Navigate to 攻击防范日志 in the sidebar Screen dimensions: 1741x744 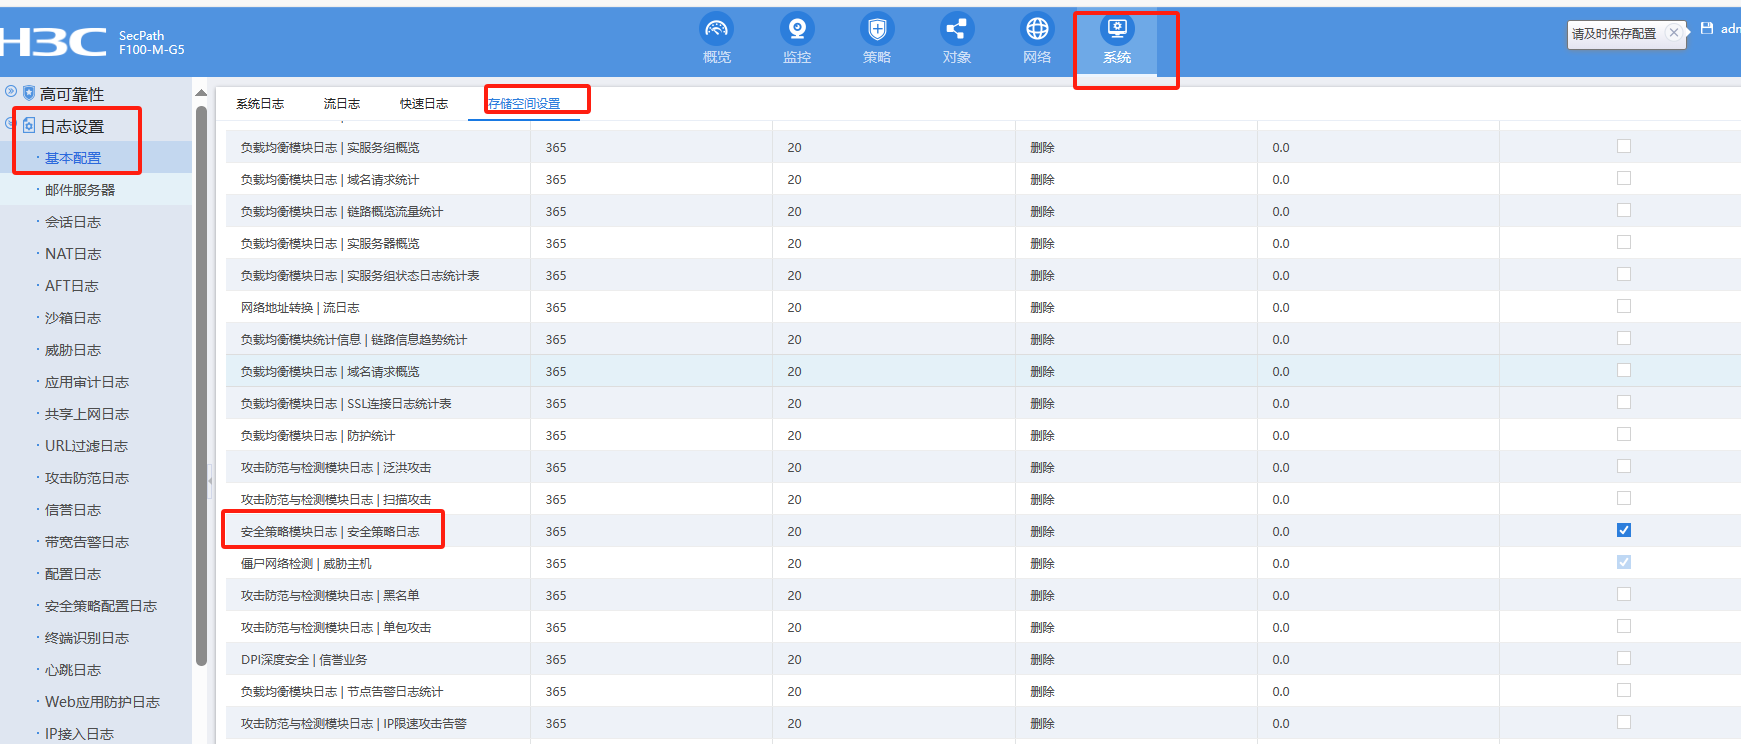click(x=87, y=478)
